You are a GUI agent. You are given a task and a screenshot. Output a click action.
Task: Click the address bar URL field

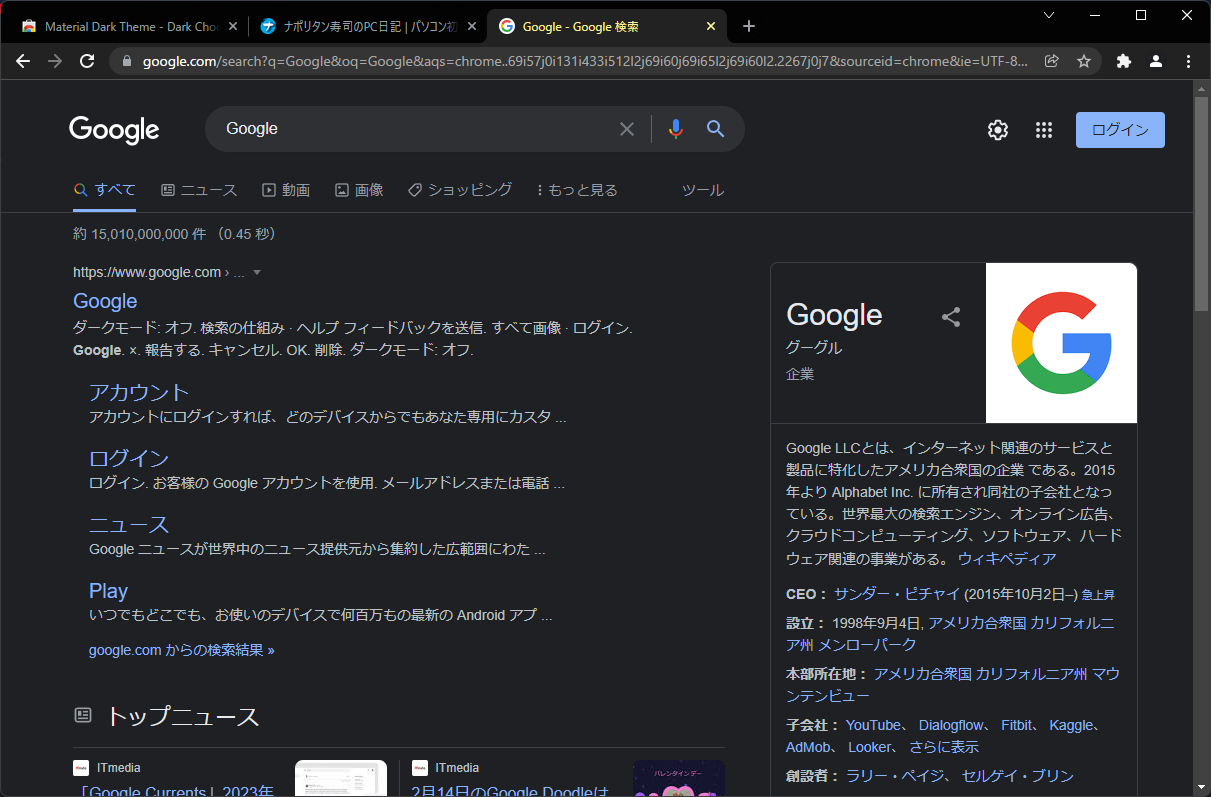pyautogui.click(x=585, y=61)
